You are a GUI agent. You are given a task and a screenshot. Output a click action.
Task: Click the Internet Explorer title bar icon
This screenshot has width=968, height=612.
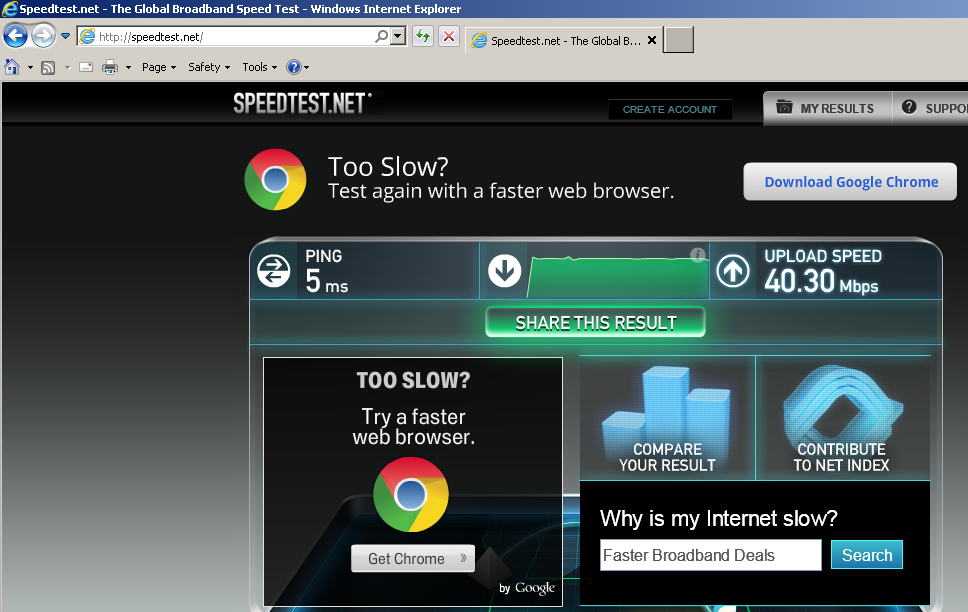click(9, 9)
